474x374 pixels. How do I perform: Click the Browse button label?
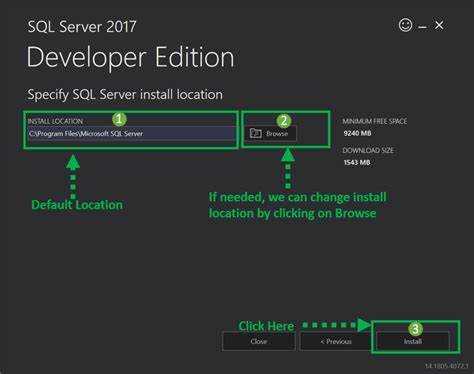pos(277,134)
